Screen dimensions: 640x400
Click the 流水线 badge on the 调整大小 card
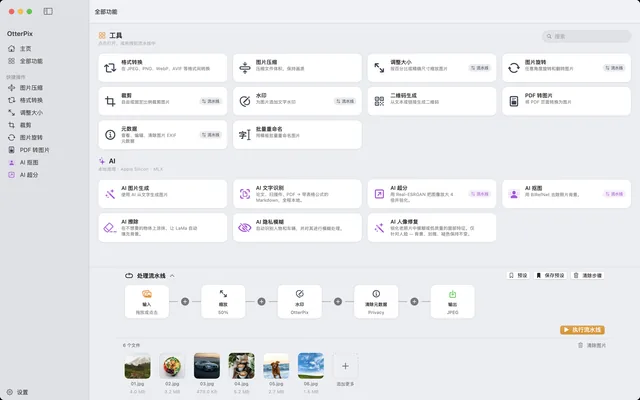(479, 68)
